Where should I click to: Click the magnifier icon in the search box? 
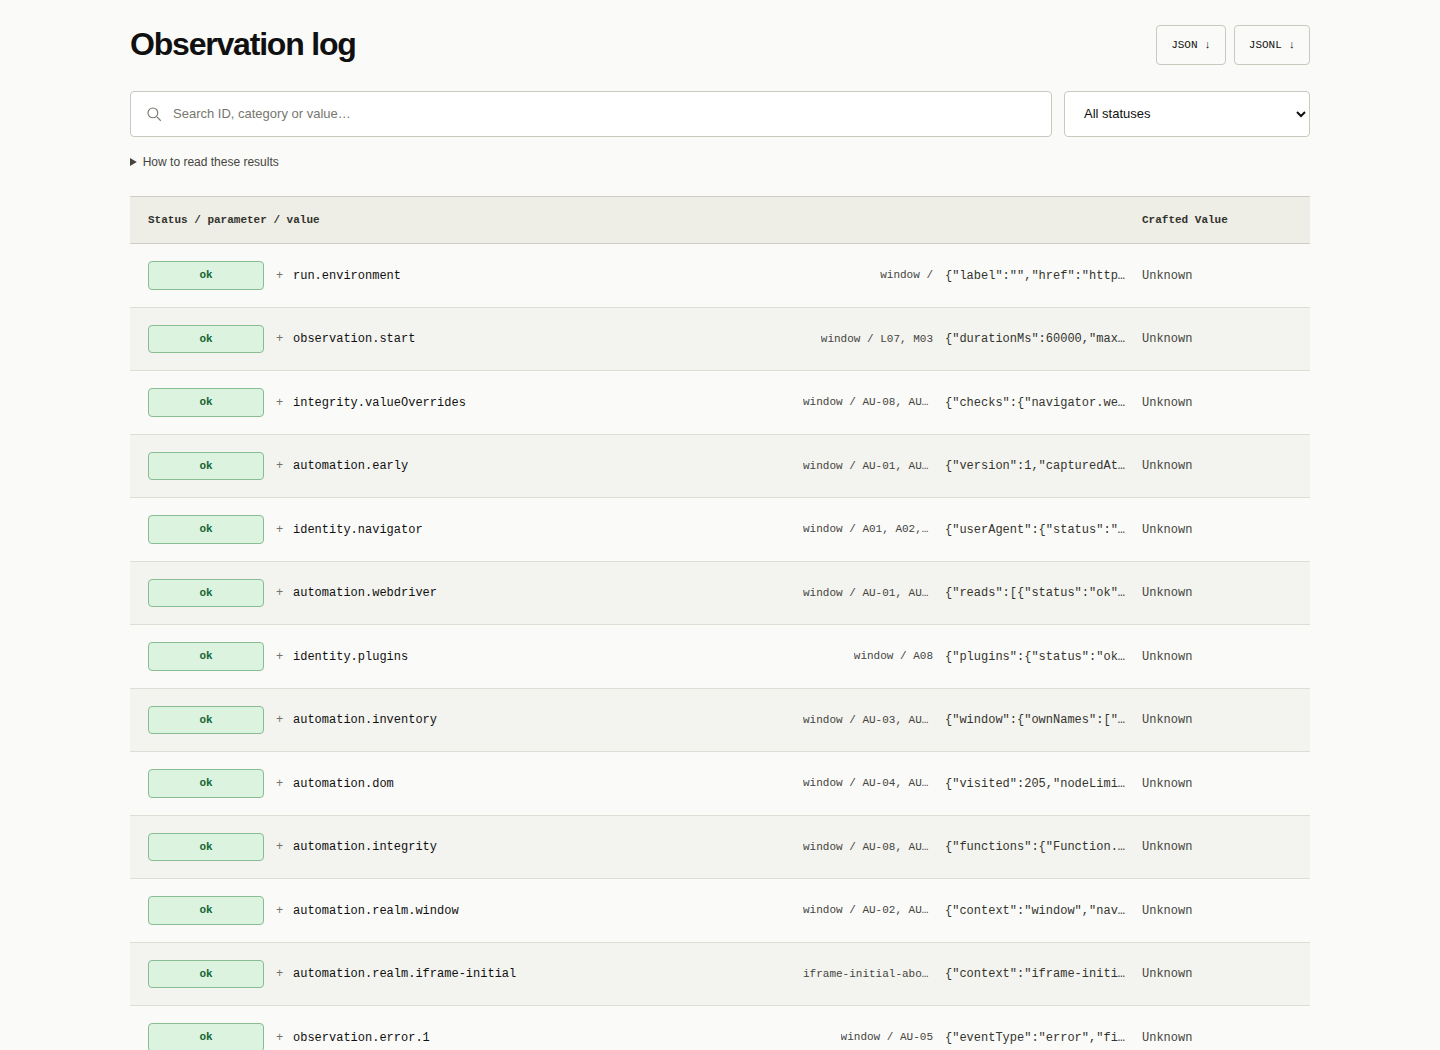[154, 114]
